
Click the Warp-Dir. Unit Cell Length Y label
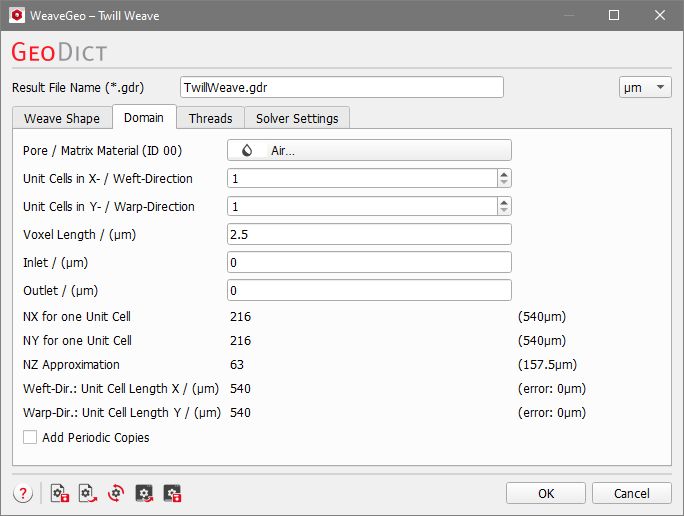point(122,413)
